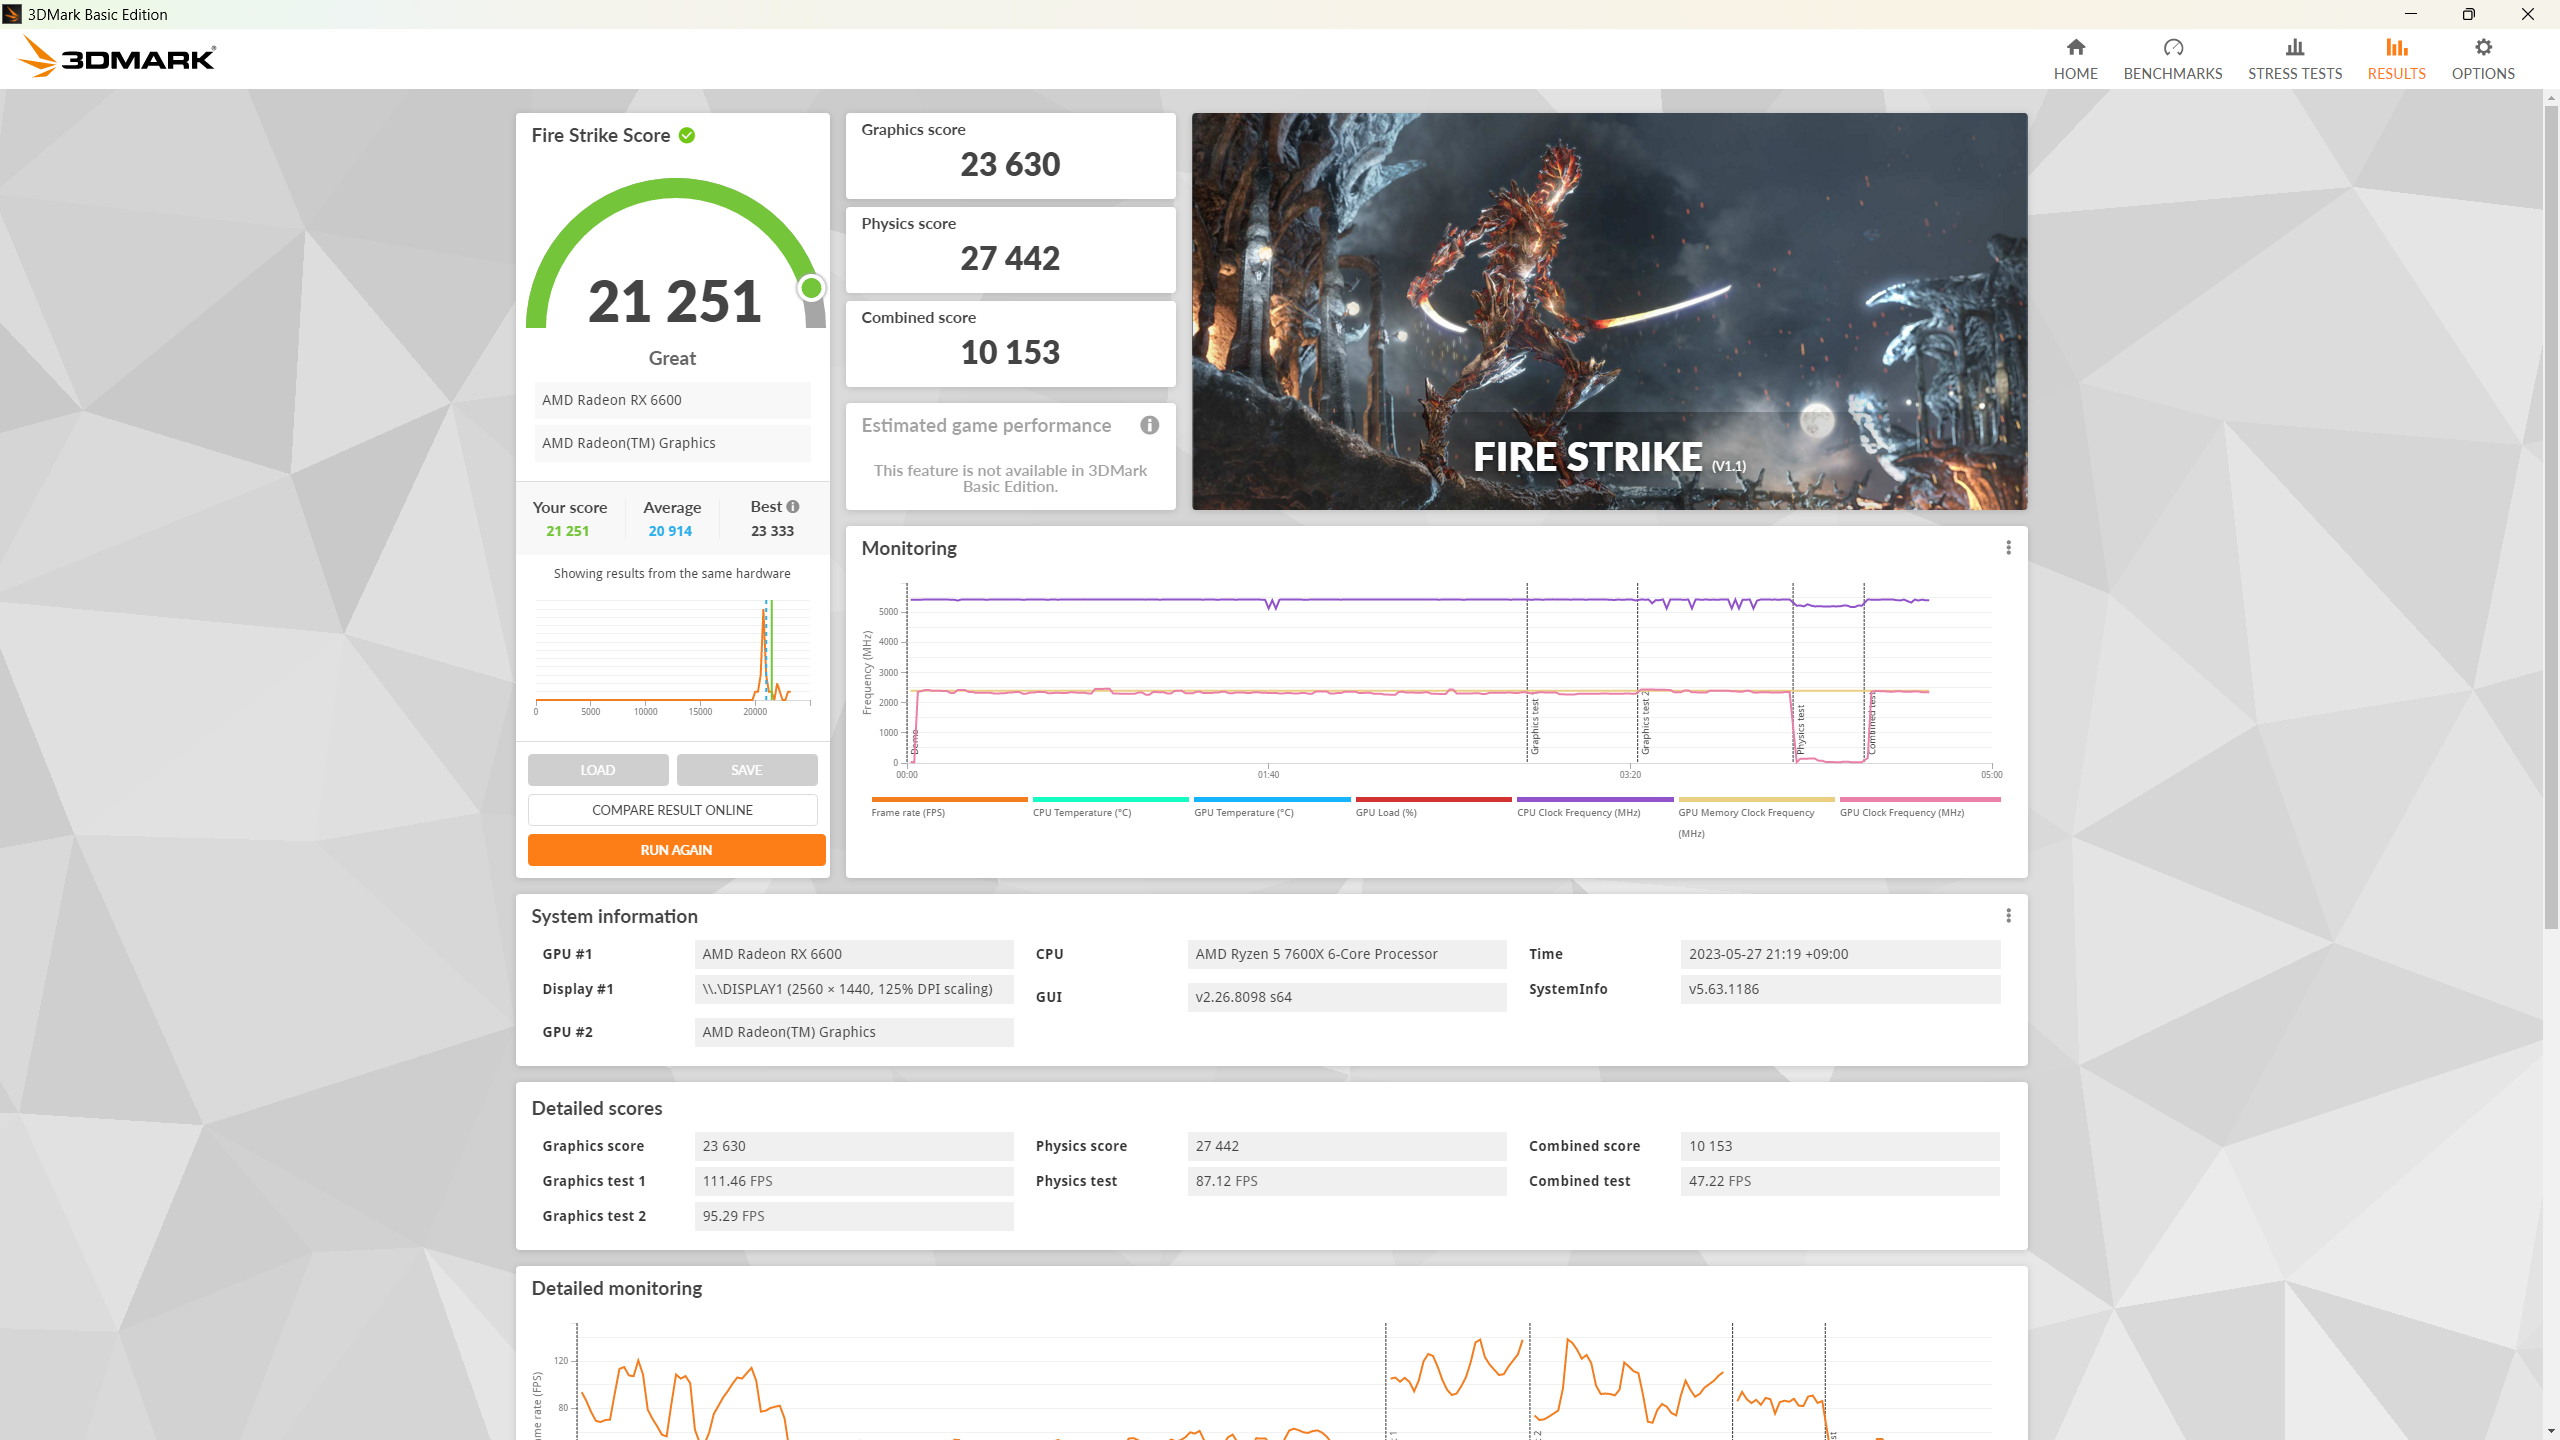Viewport: 2560px width, 1440px height.
Task: Toggle Frame rate (FPS) legend series
Action: pyautogui.click(x=949, y=807)
